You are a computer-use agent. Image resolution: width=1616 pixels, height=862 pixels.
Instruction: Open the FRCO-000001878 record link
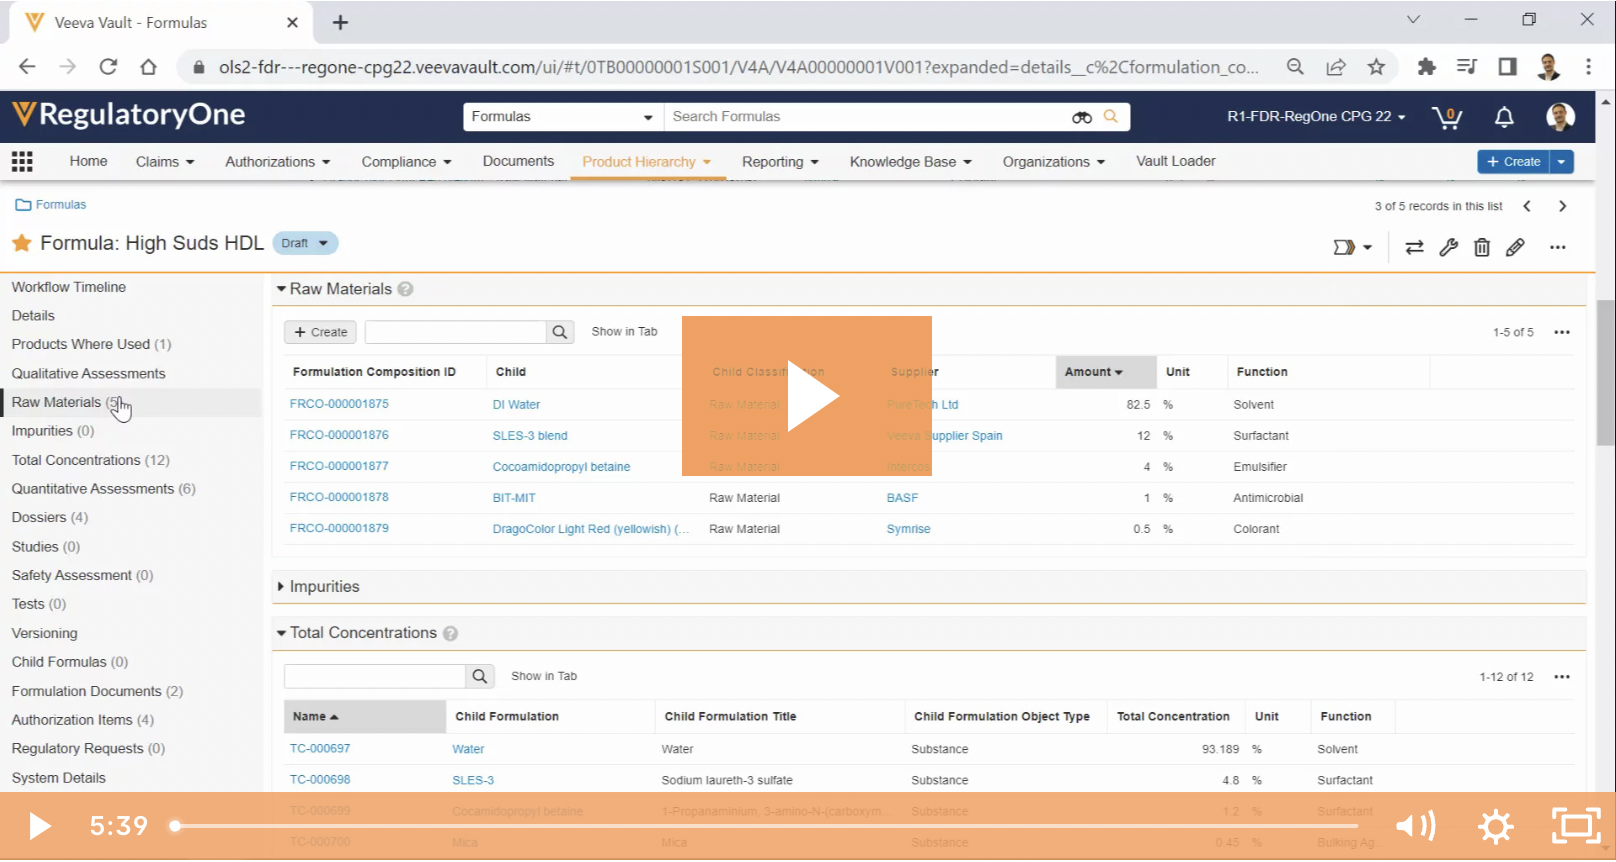(339, 497)
